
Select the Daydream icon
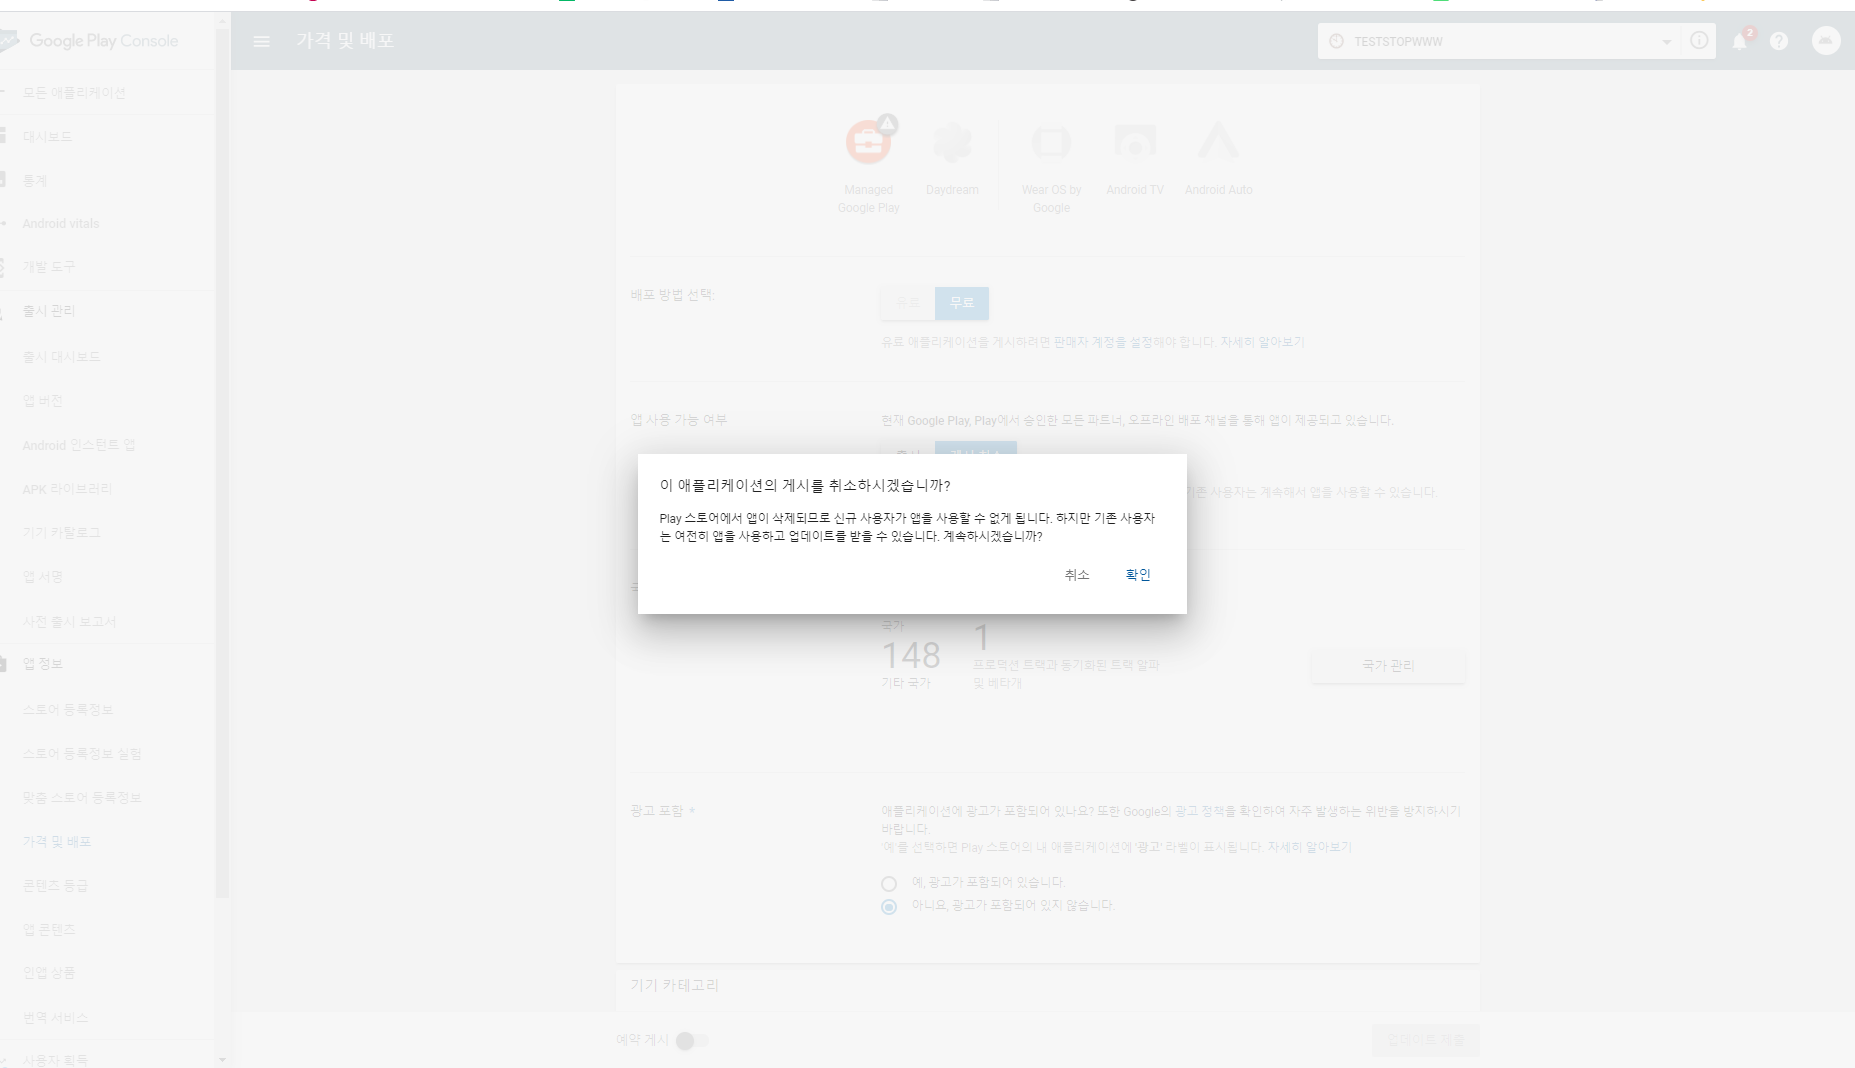click(x=952, y=143)
